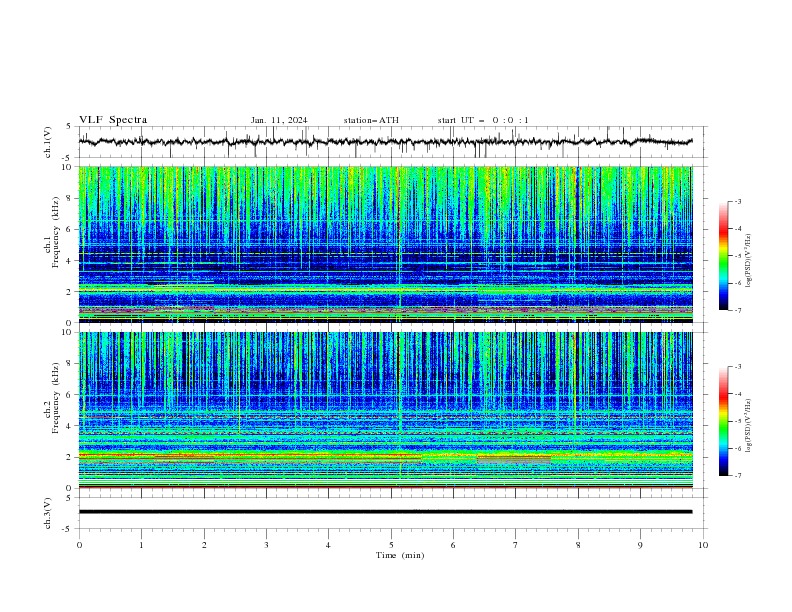Click the "-4" label on lower colorbar
This screenshot has width=792, height=612.
click(x=737, y=394)
